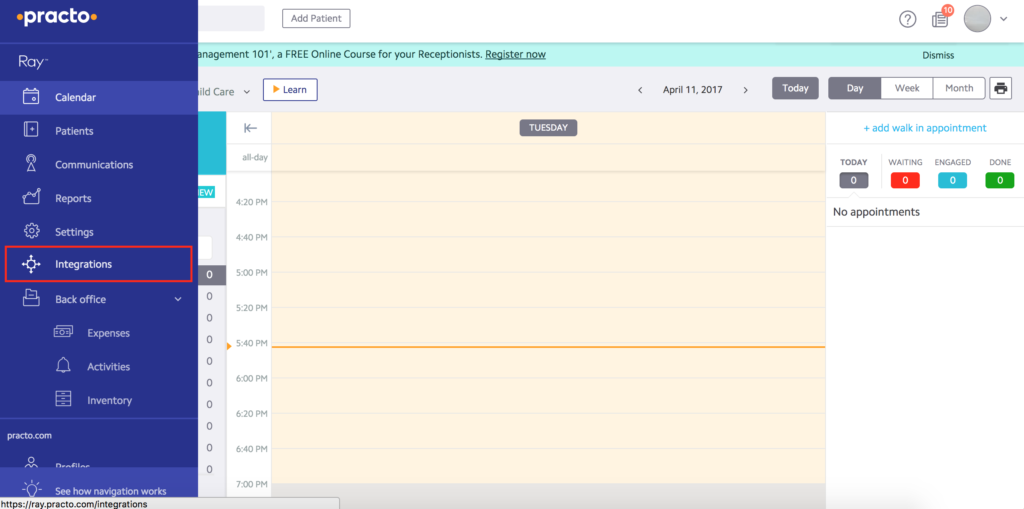Switch calendar to Week view
Image resolution: width=1024 pixels, height=509 pixels.
[907, 88]
